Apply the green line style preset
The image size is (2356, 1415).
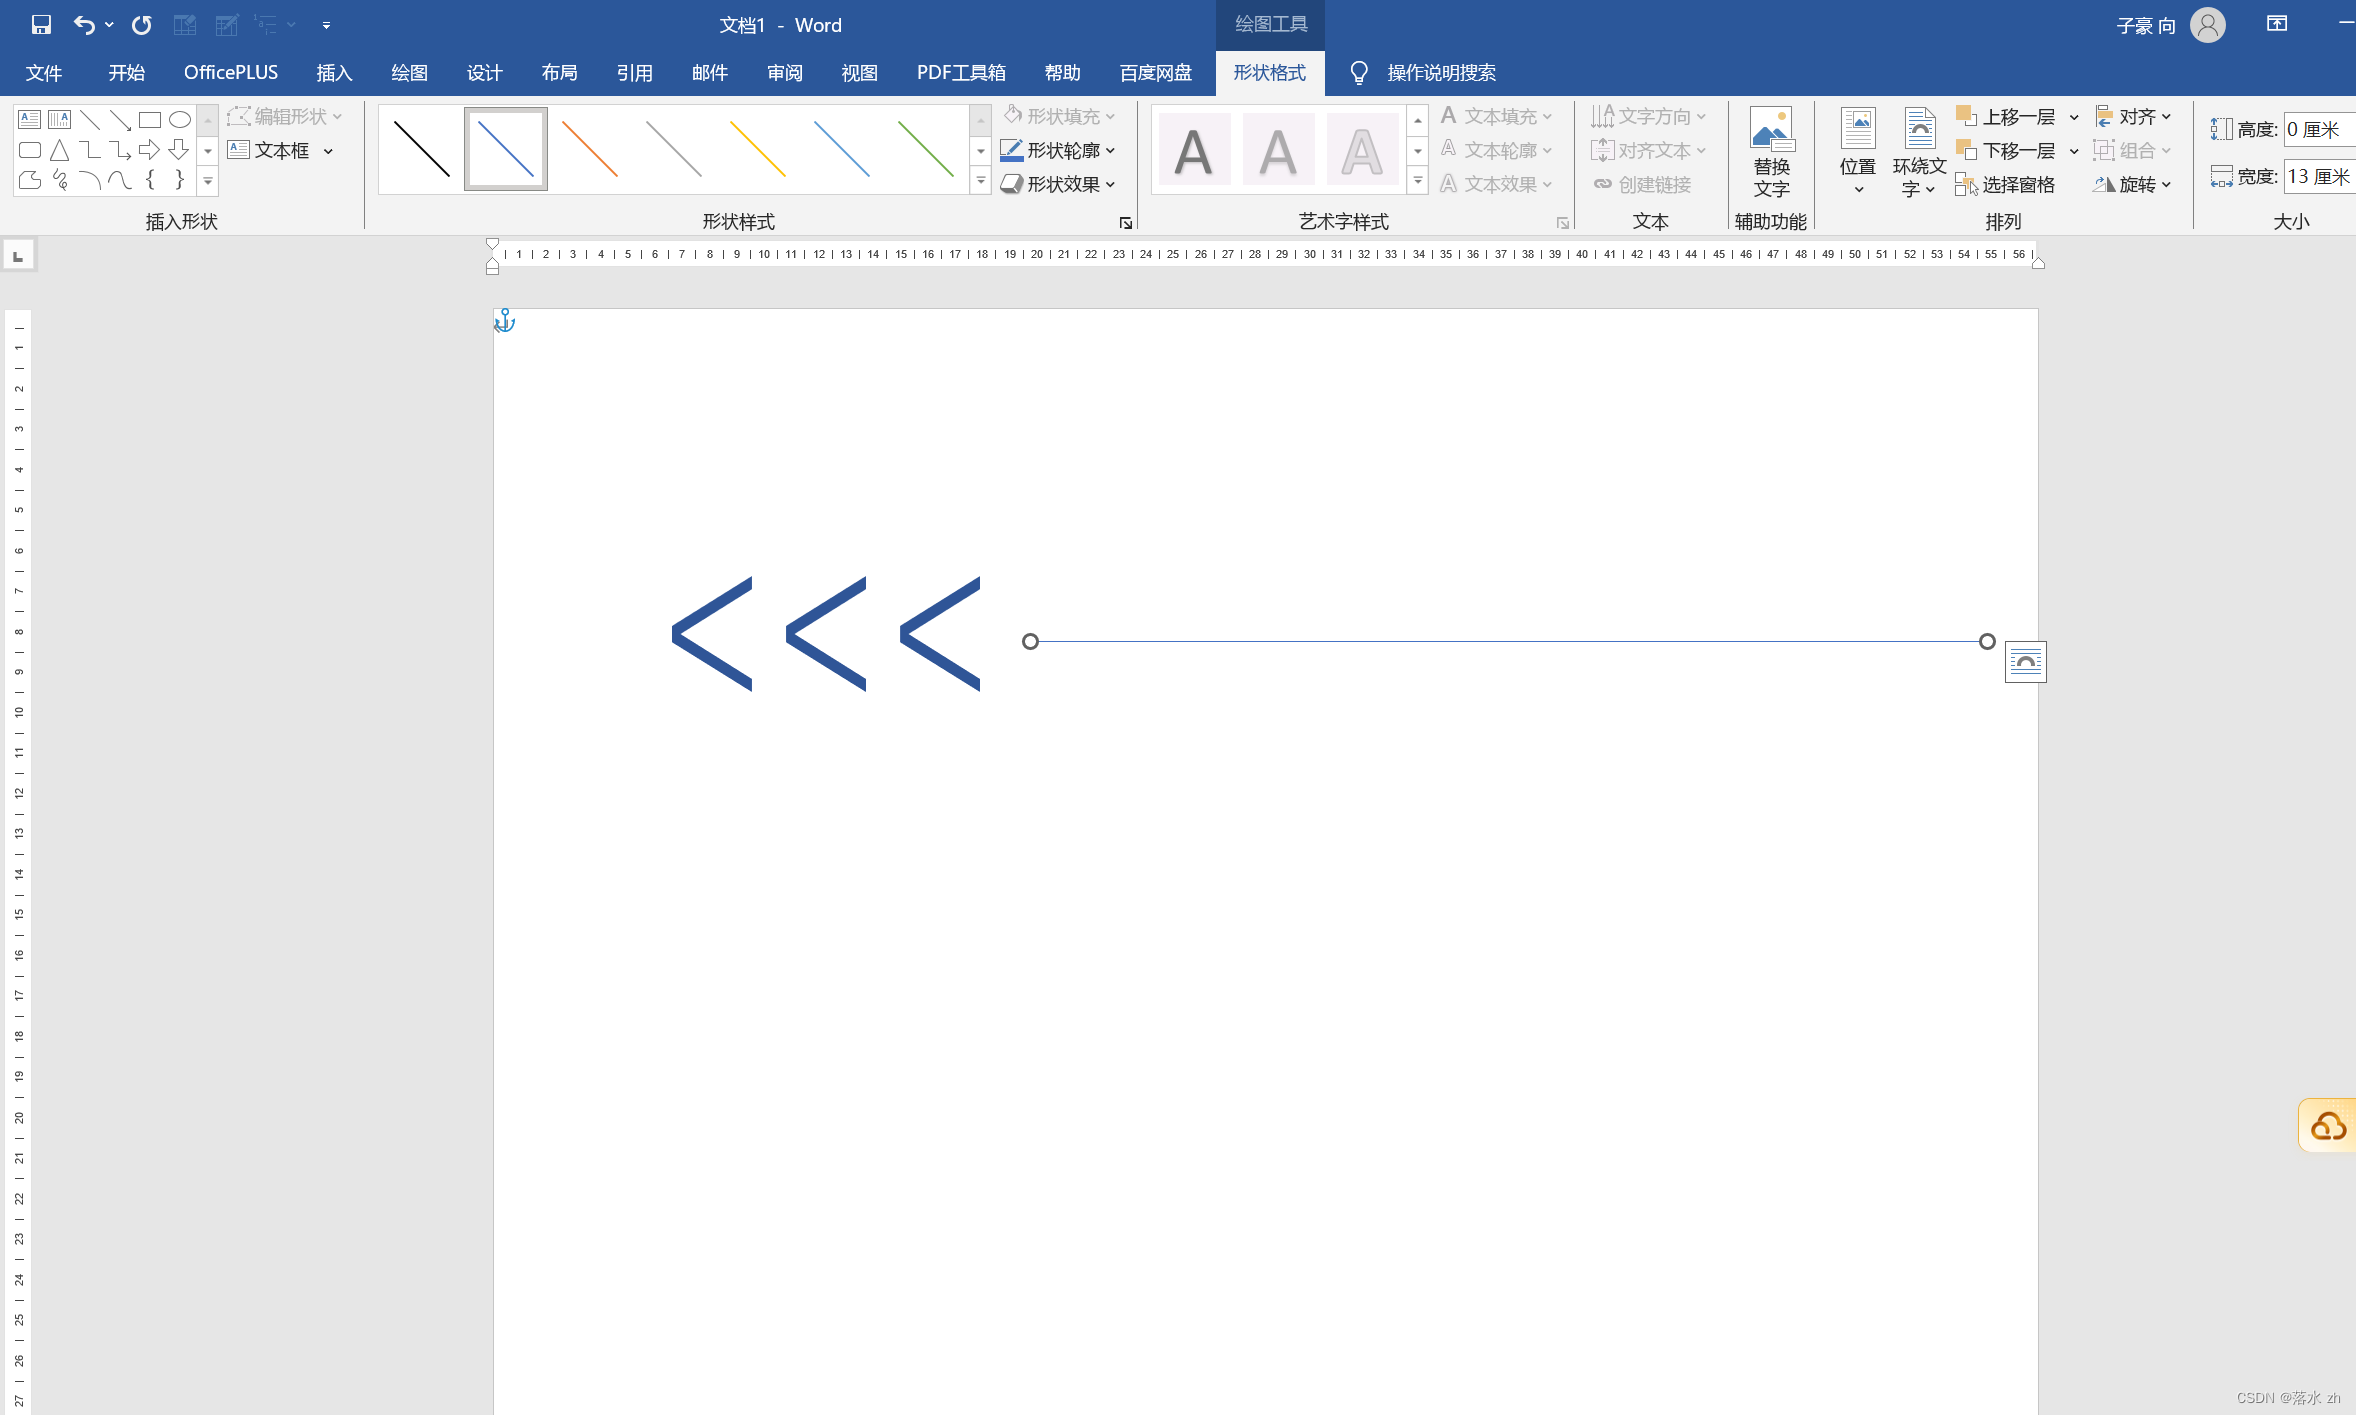click(x=925, y=149)
